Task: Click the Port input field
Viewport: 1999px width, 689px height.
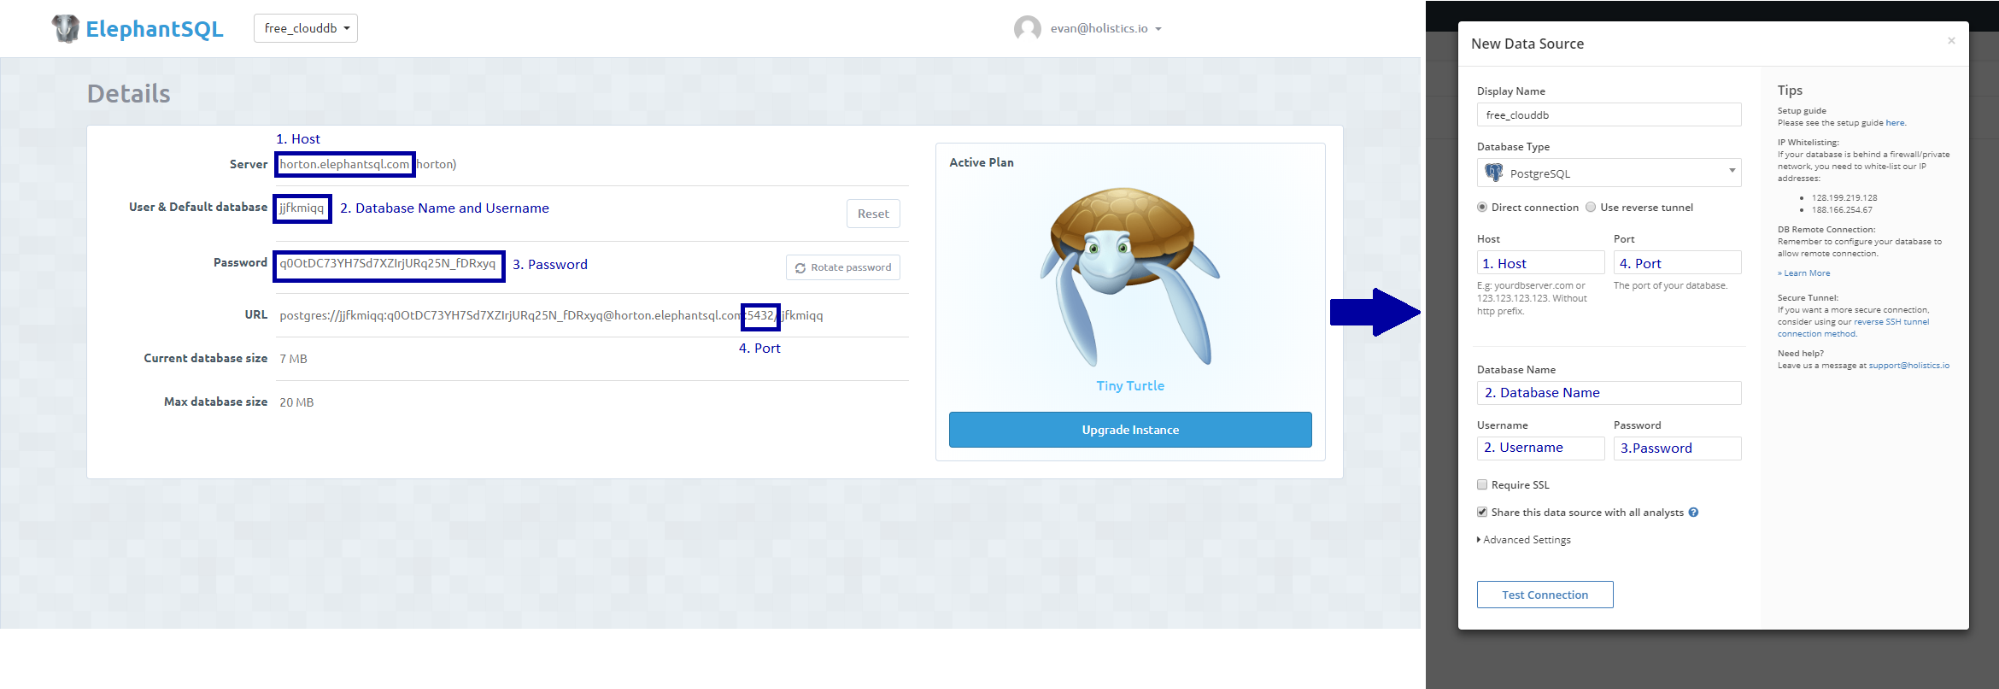Action: tap(1677, 263)
